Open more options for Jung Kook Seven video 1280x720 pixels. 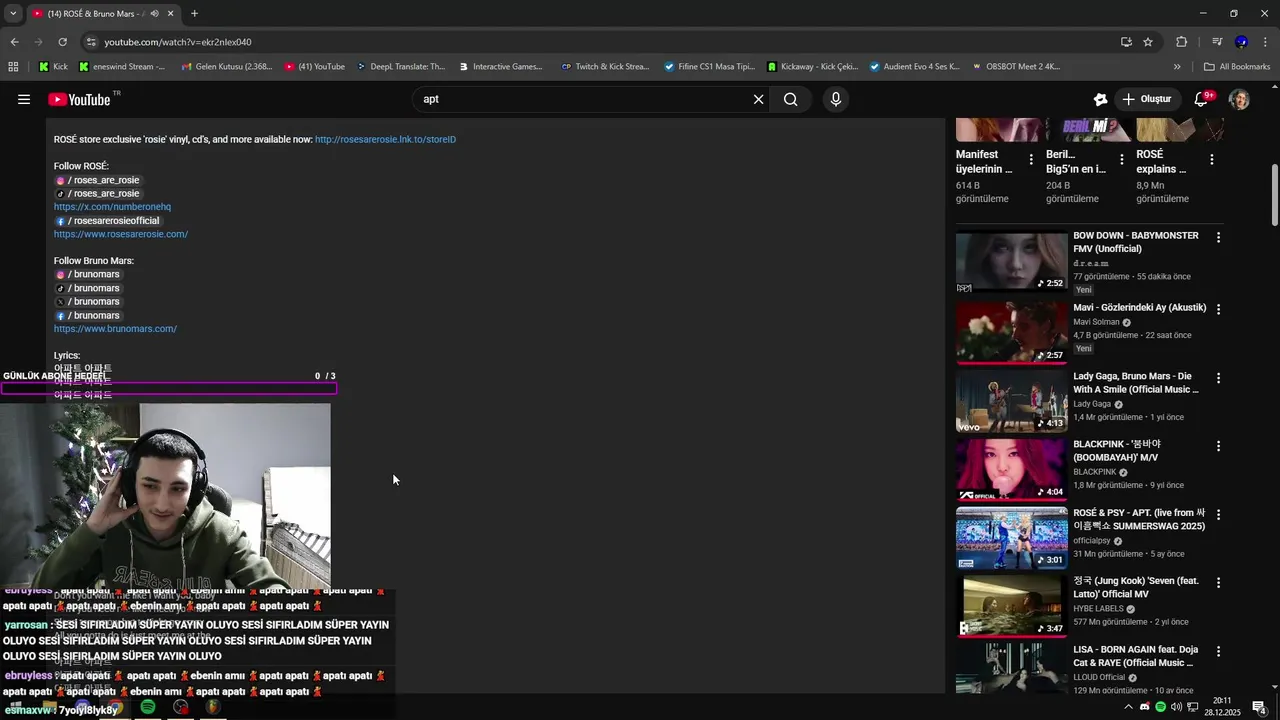coord(1218,583)
